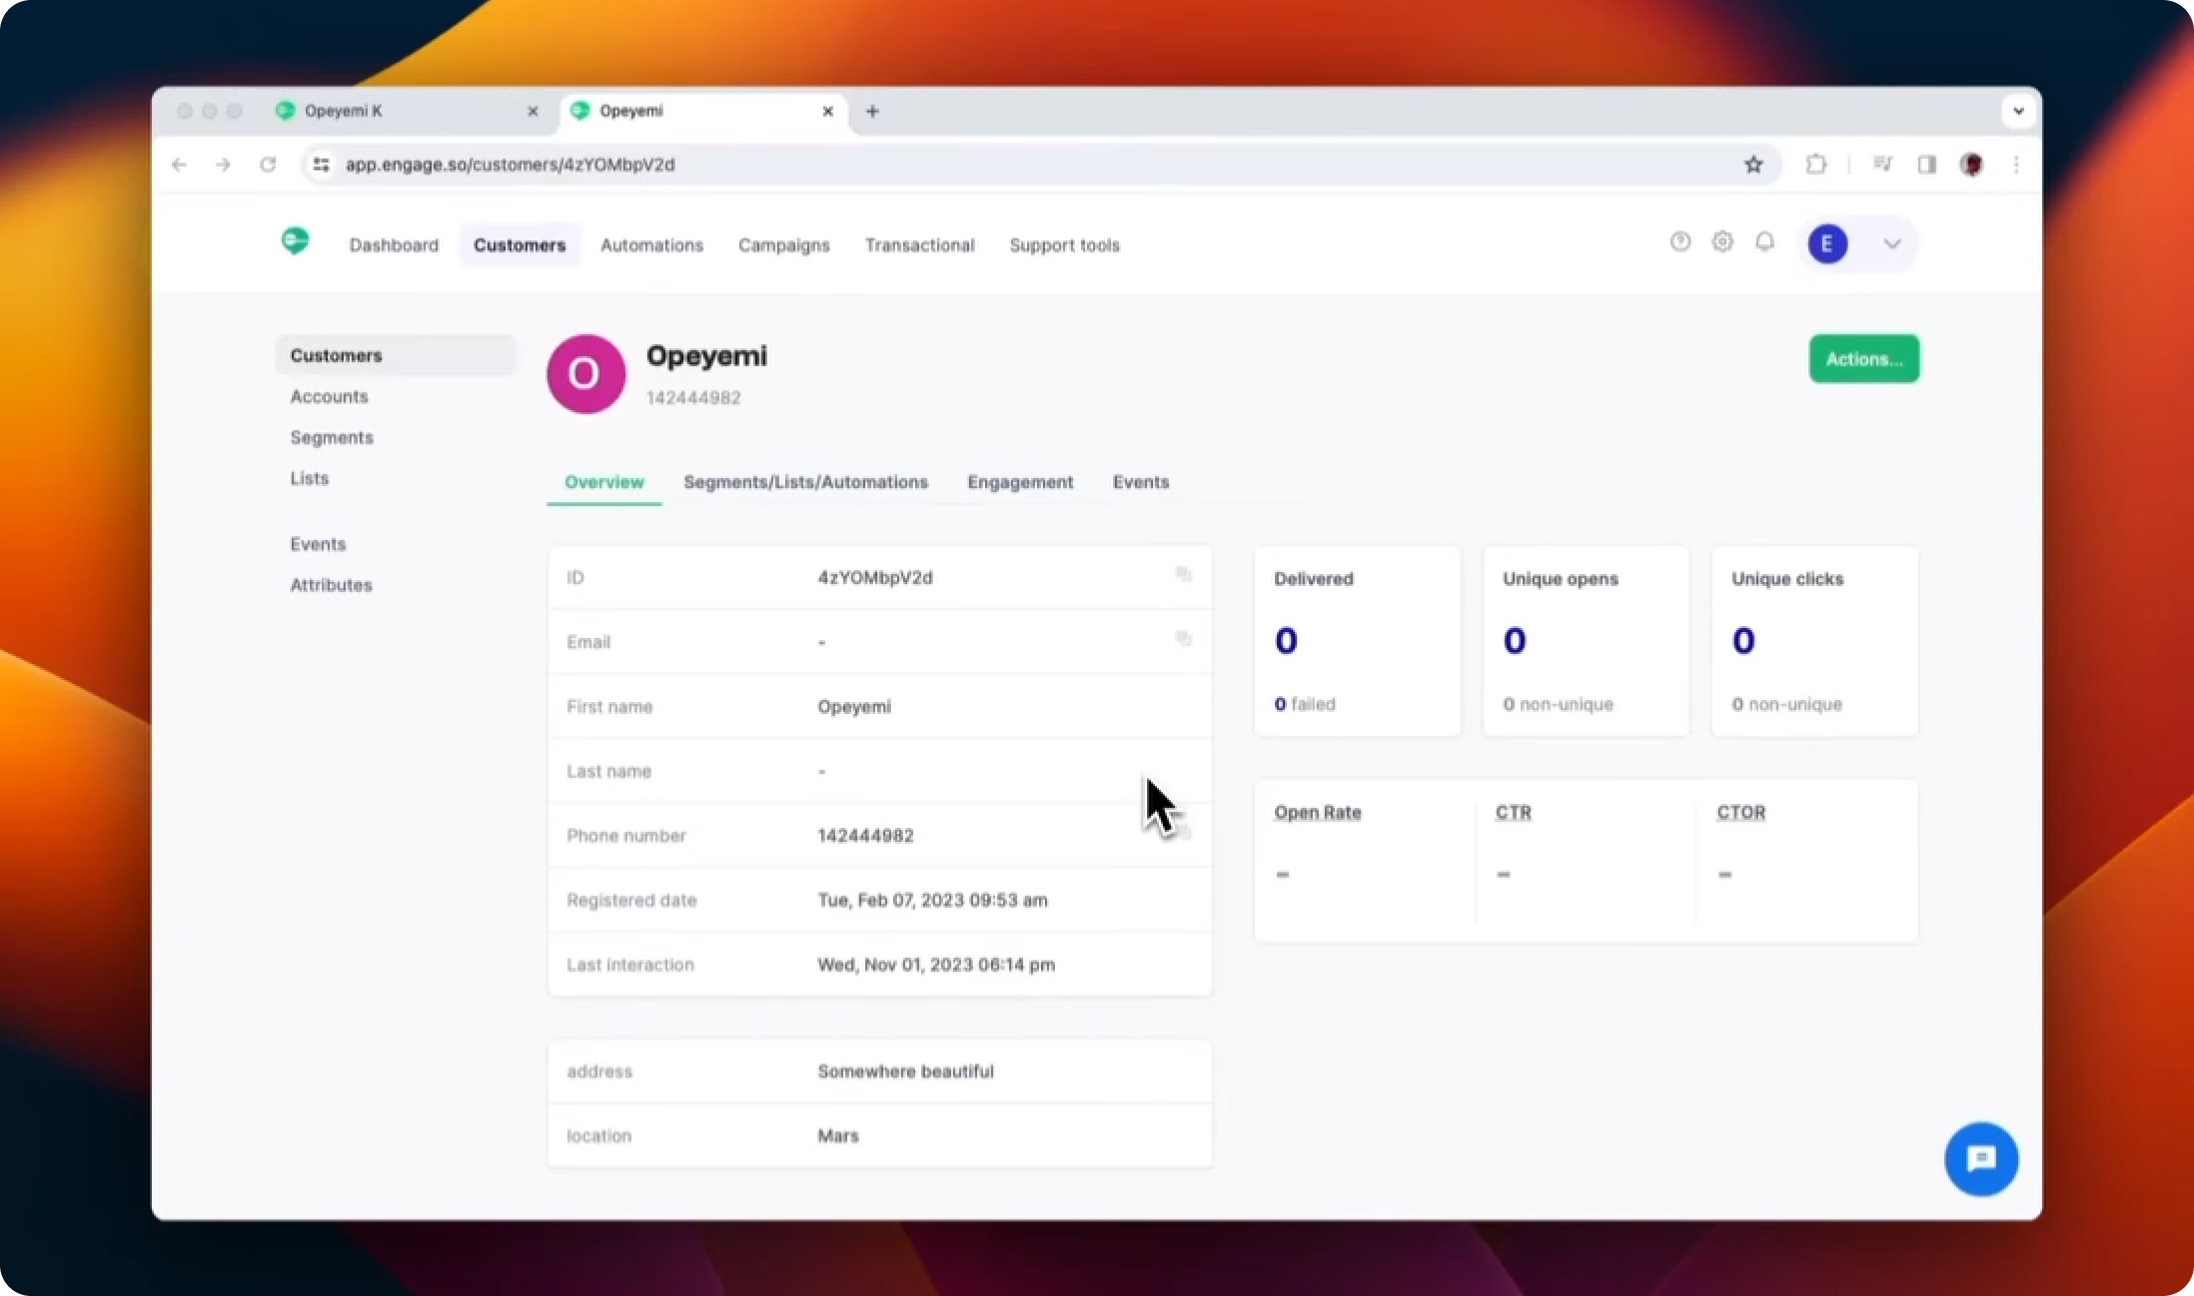The width and height of the screenshot is (2194, 1296).
Task: Reload the page
Action: click(x=267, y=165)
